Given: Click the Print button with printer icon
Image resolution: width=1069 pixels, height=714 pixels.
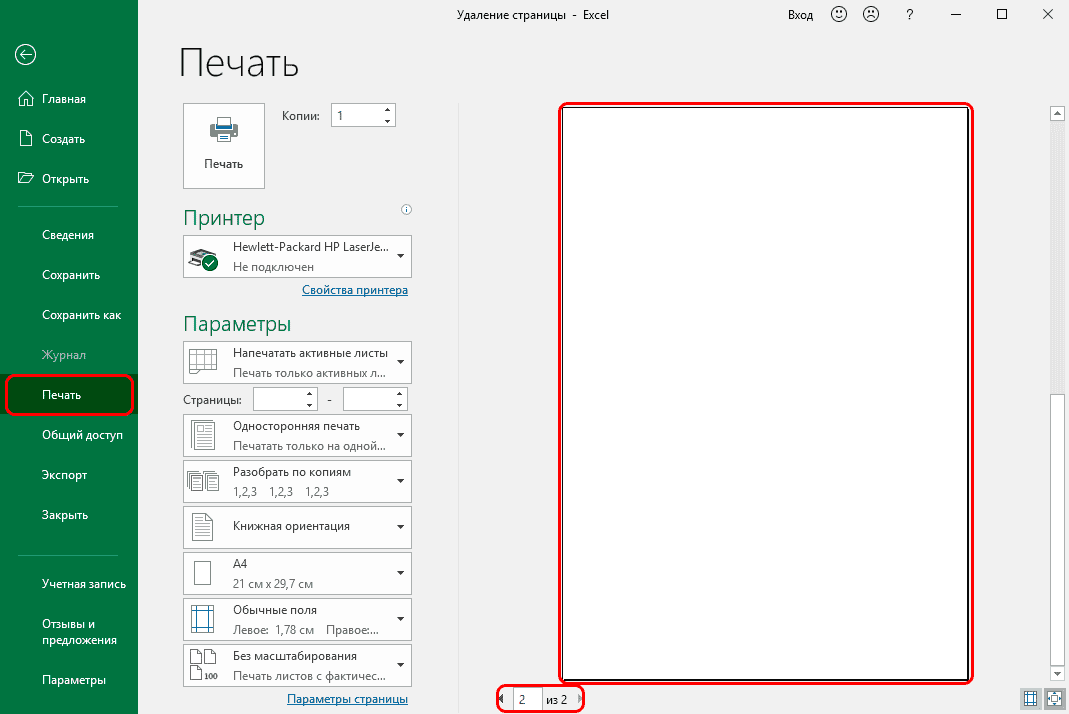Looking at the screenshot, I should click(x=224, y=146).
